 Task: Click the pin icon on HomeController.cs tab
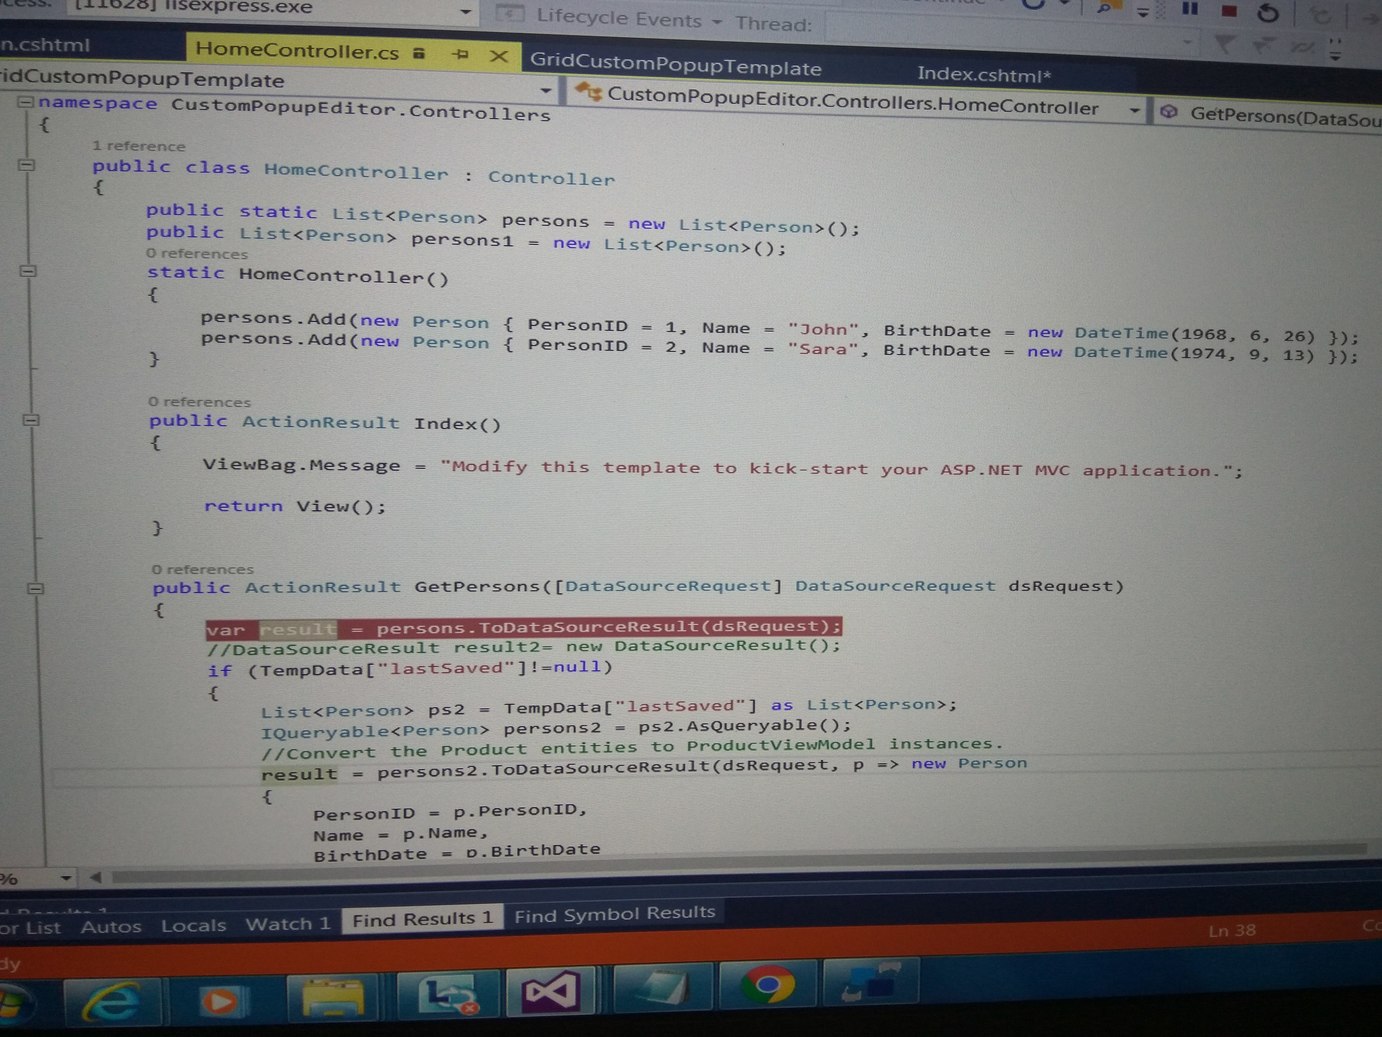coord(460,54)
